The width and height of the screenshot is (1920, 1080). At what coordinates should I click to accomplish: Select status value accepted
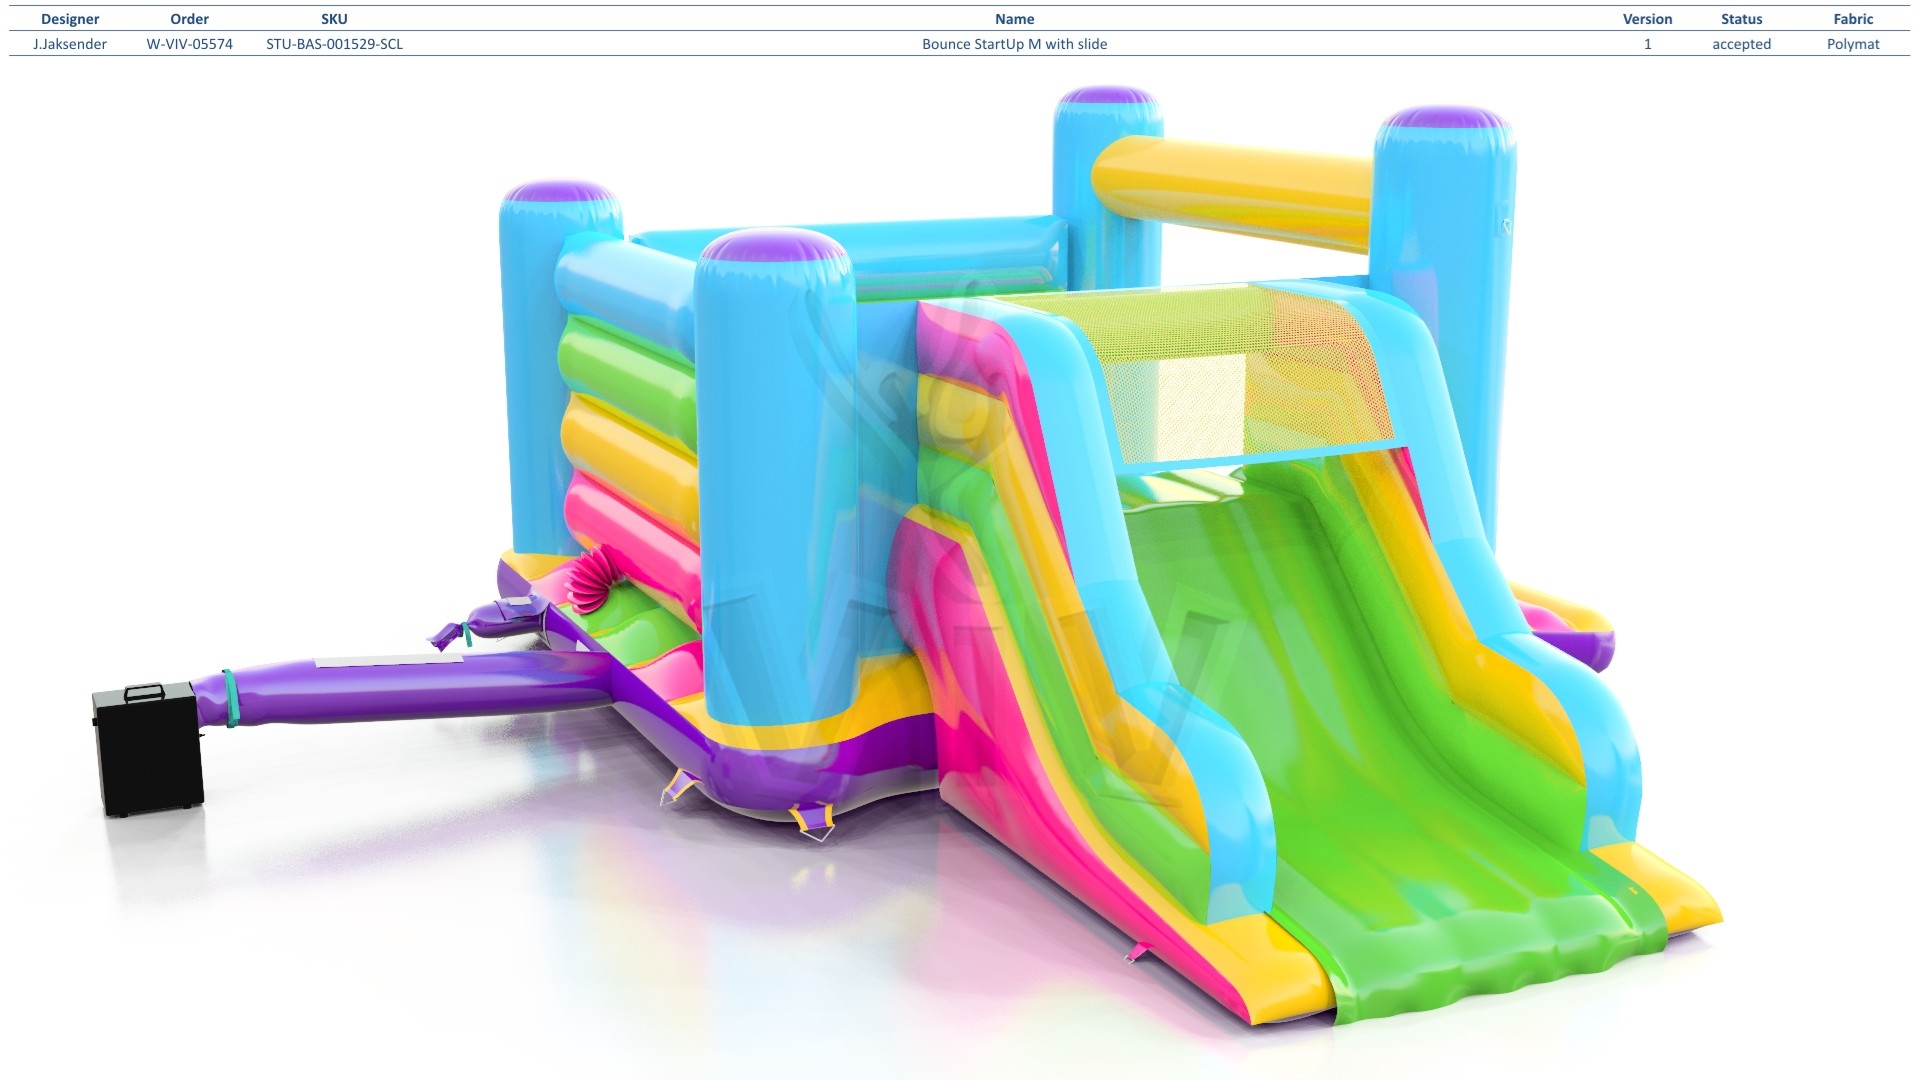pyautogui.click(x=1741, y=44)
